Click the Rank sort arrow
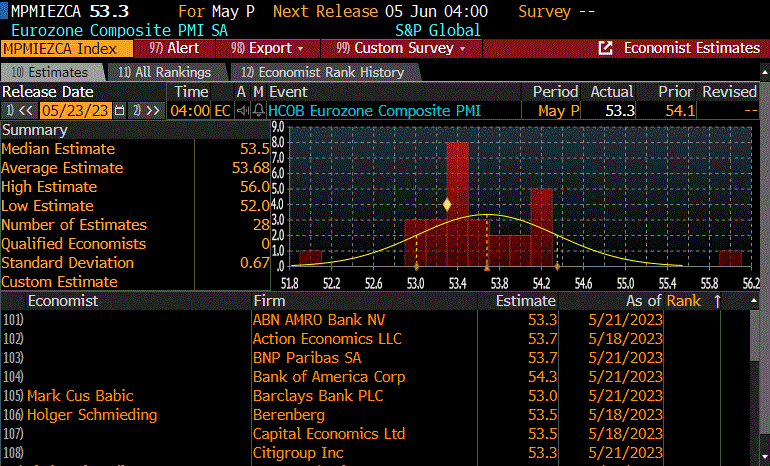Viewport: 770px width, 466px height. tap(717, 301)
